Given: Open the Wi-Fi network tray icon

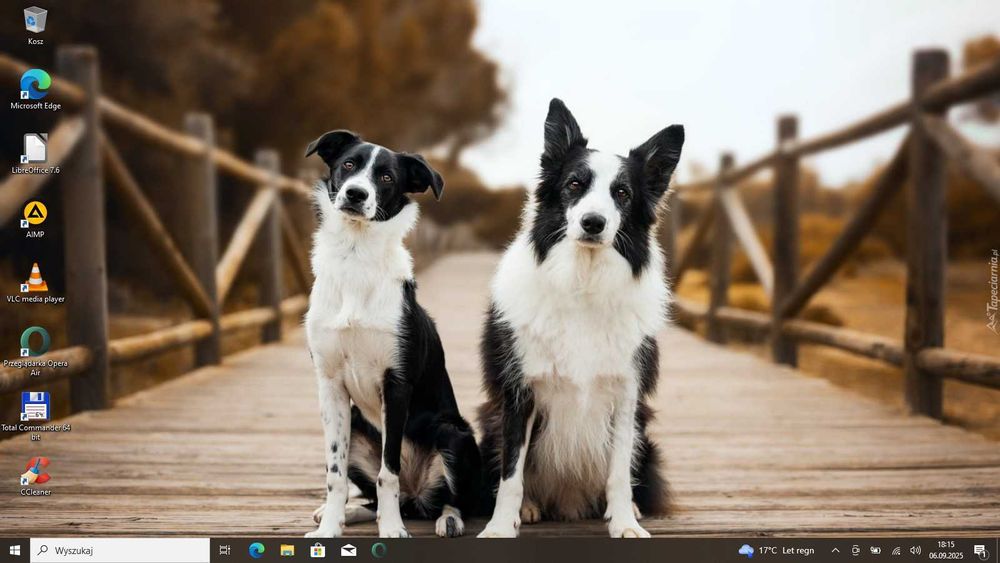Looking at the screenshot, I should point(896,550).
